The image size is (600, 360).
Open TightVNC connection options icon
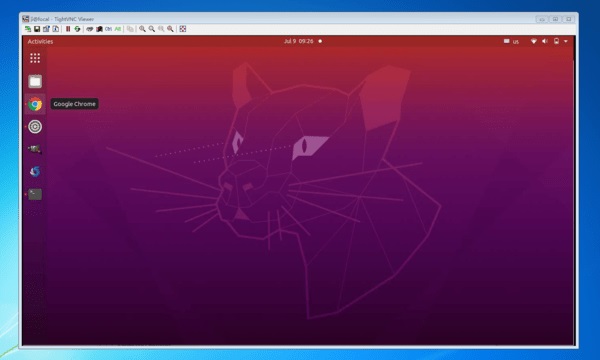tap(46, 29)
